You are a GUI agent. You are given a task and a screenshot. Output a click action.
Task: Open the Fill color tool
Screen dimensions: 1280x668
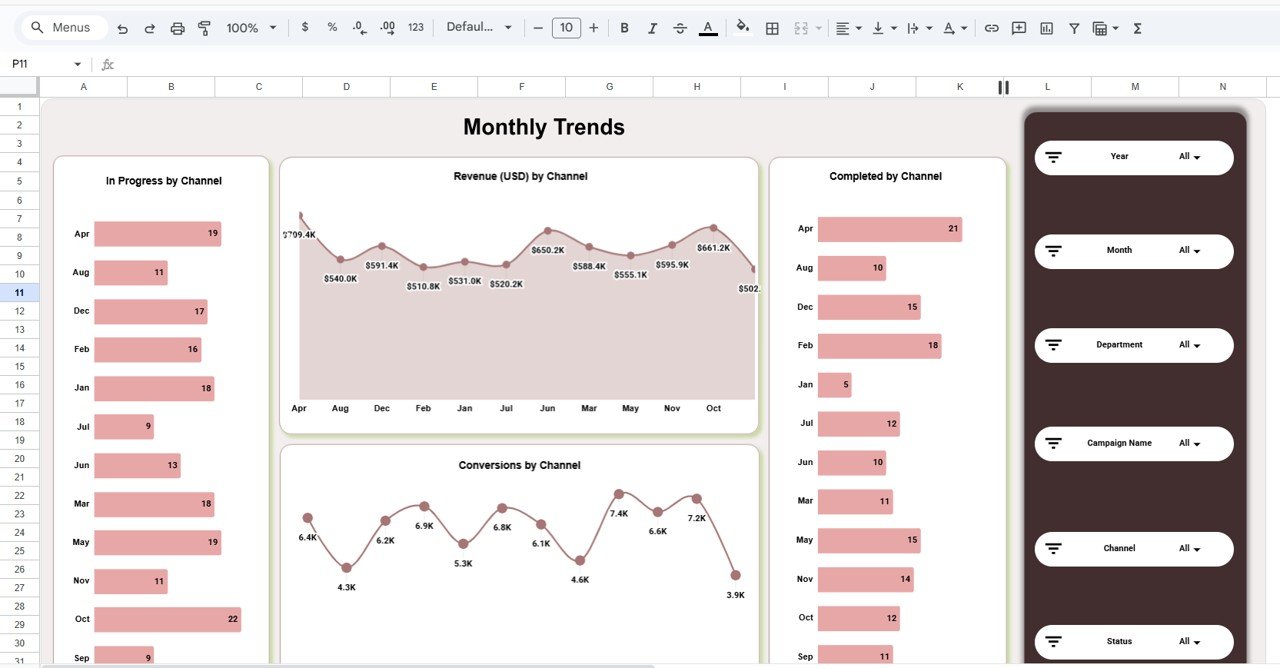coord(743,28)
